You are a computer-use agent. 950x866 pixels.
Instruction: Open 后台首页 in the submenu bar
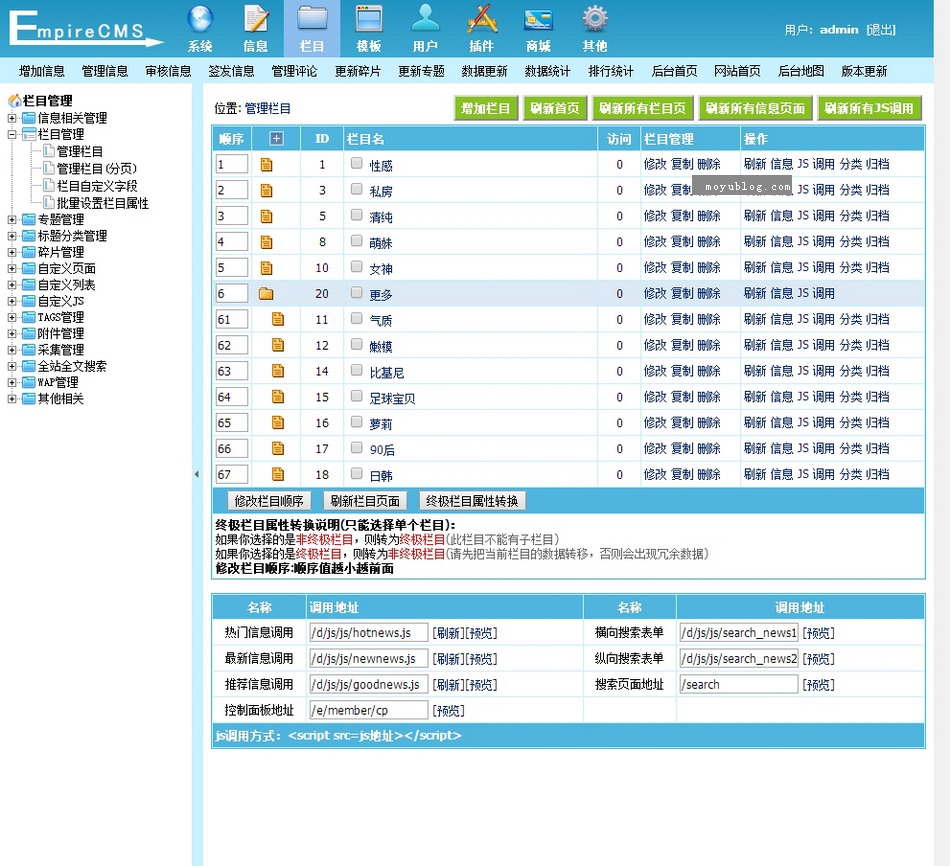click(x=674, y=71)
